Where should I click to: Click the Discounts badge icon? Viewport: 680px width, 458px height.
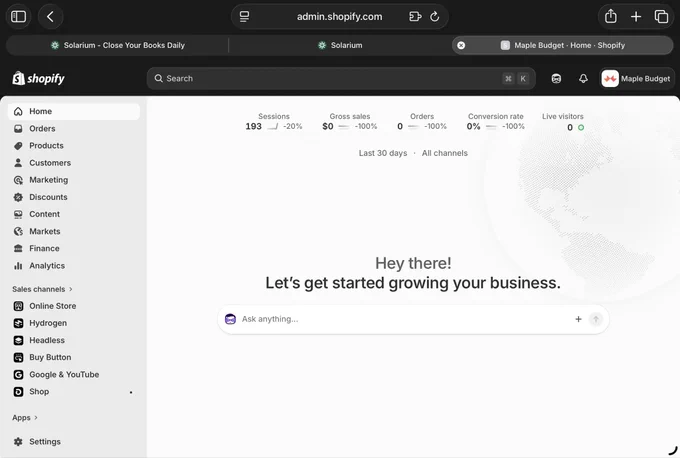pyautogui.click(x=18, y=197)
